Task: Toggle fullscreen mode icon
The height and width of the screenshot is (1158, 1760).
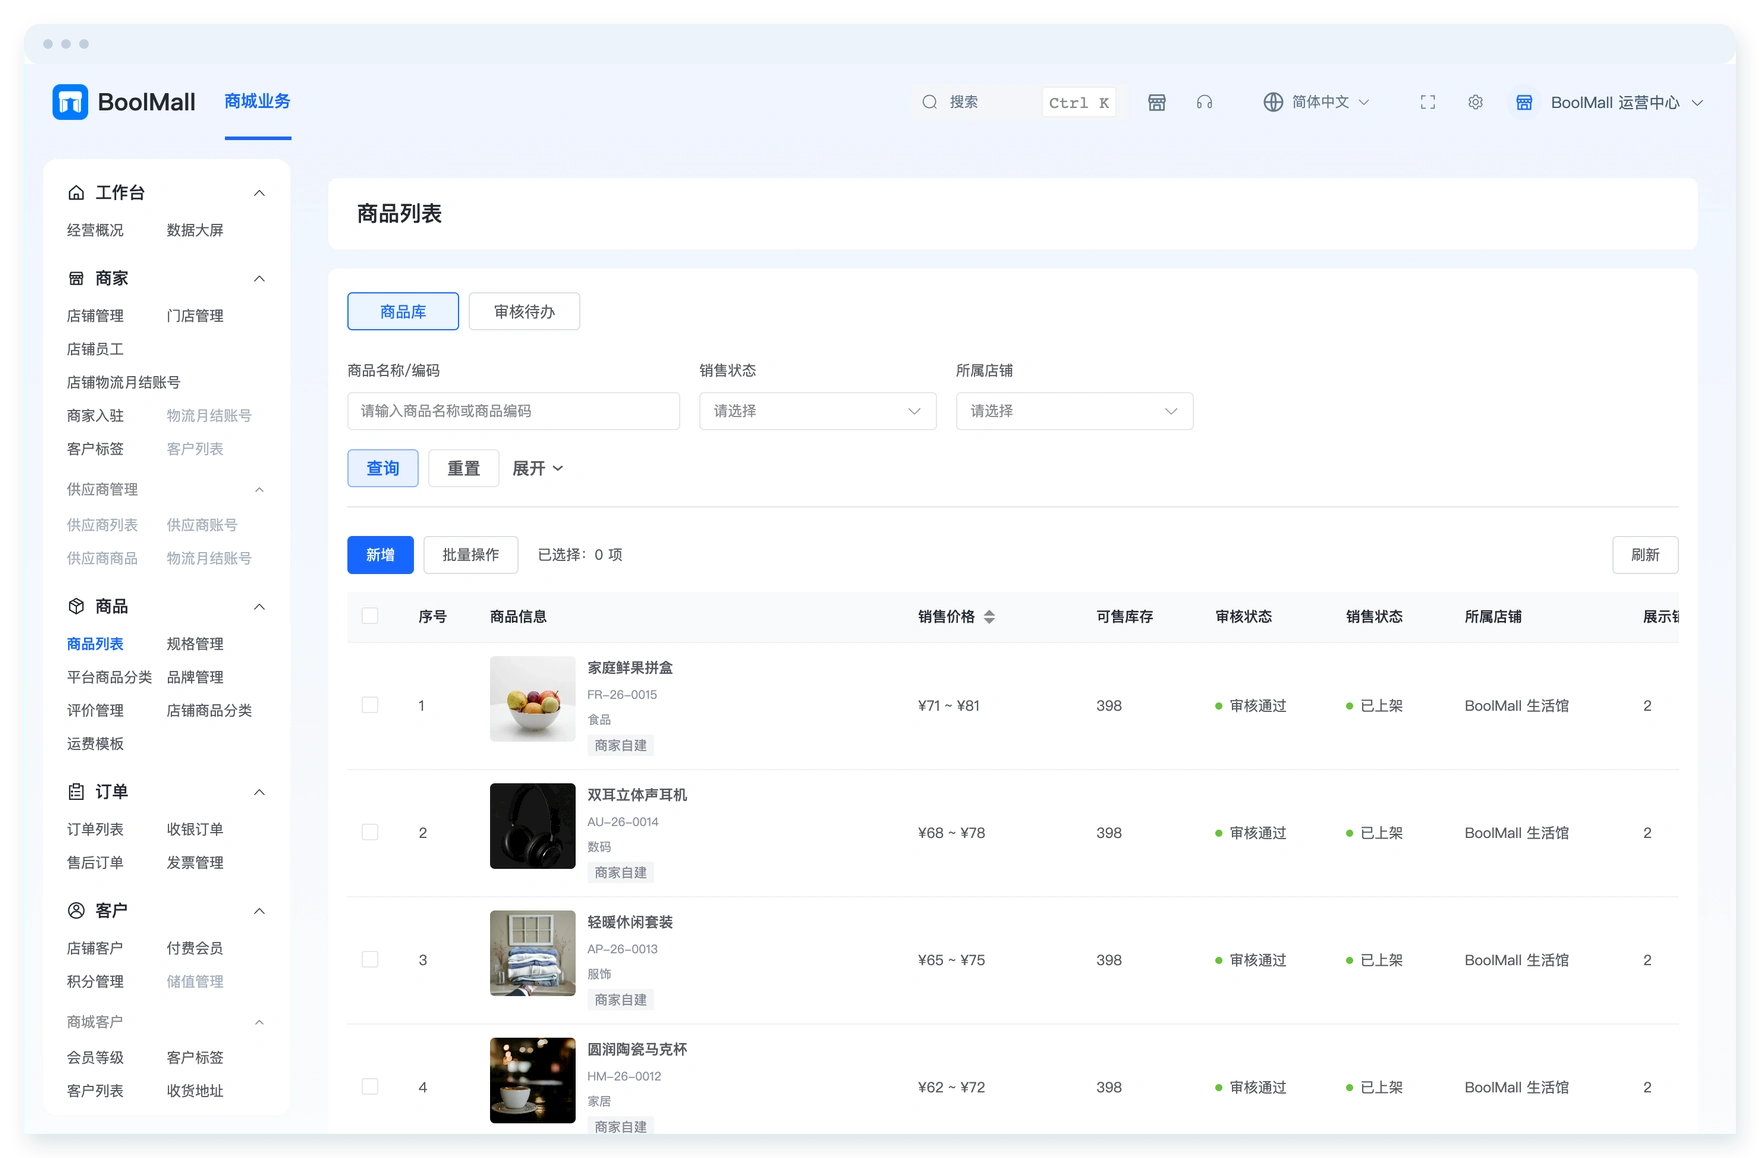Action: [1428, 102]
